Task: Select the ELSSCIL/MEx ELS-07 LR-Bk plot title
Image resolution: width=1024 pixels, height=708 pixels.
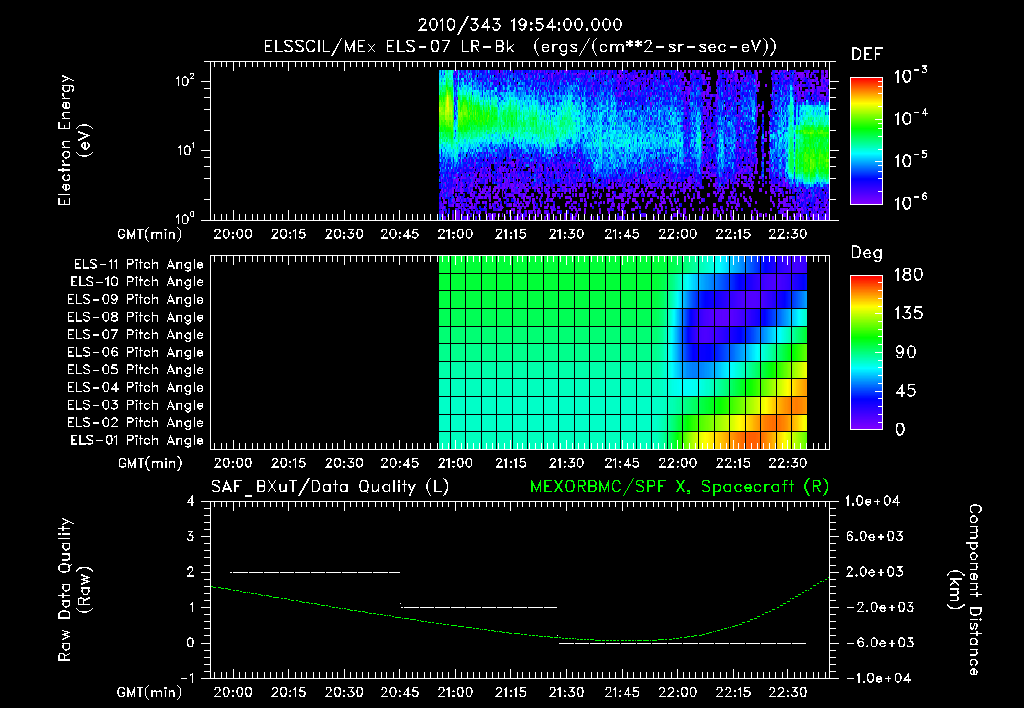Action: (520, 47)
